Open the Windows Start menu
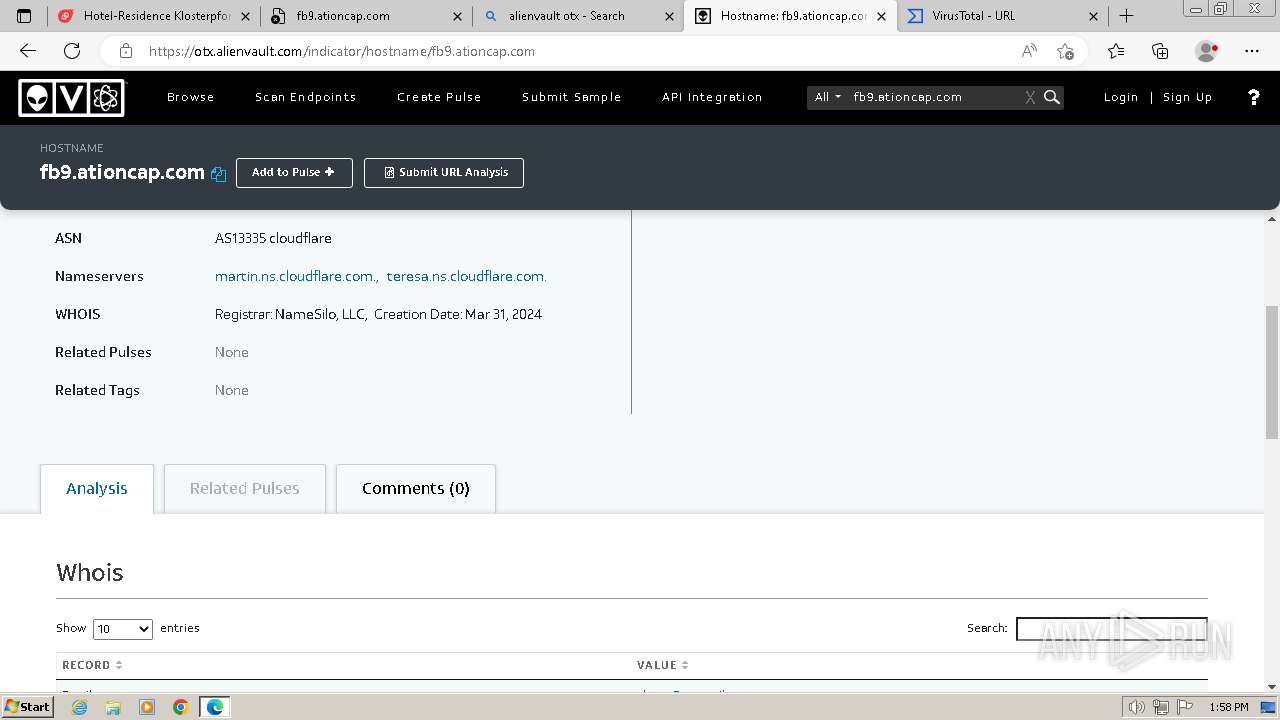The width and height of the screenshot is (1280, 720). 28,707
